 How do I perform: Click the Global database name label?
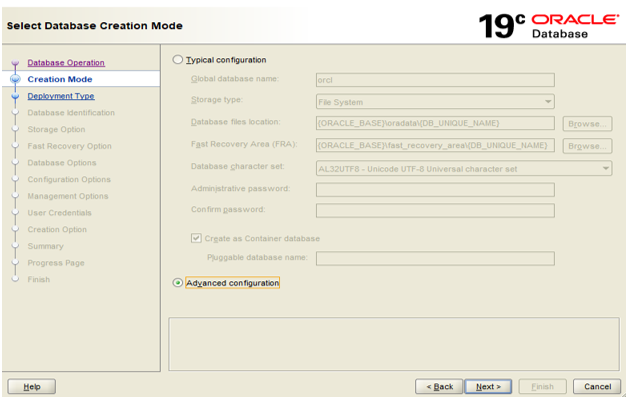pyautogui.click(x=235, y=79)
